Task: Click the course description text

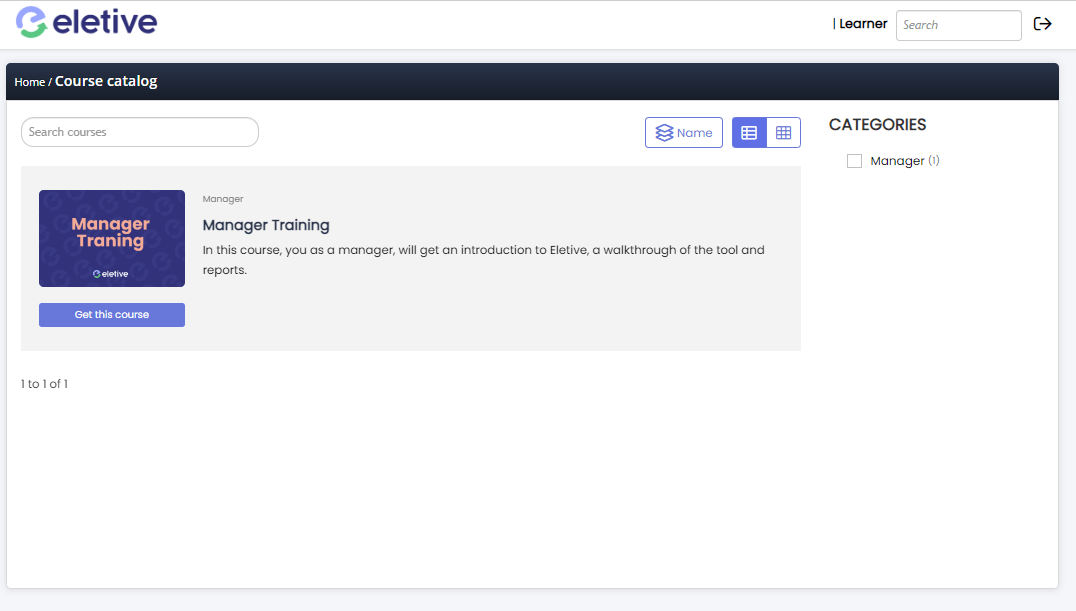Action: click(x=483, y=260)
